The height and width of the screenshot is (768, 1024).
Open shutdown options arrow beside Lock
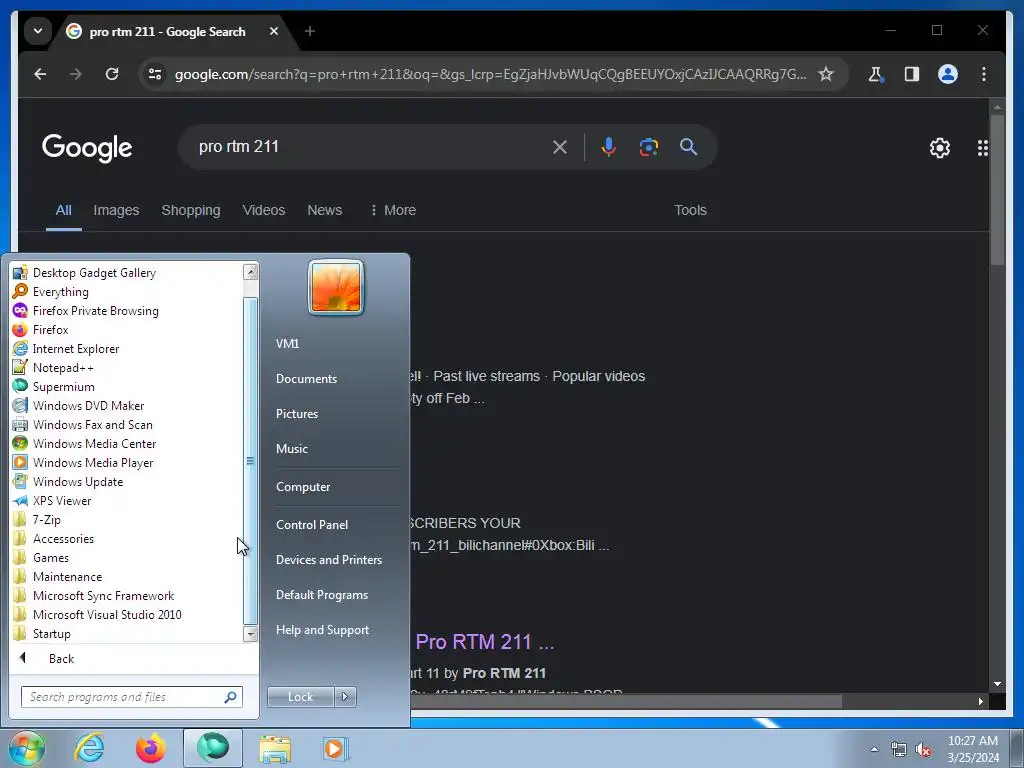pyautogui.click(x=345, y=697)
